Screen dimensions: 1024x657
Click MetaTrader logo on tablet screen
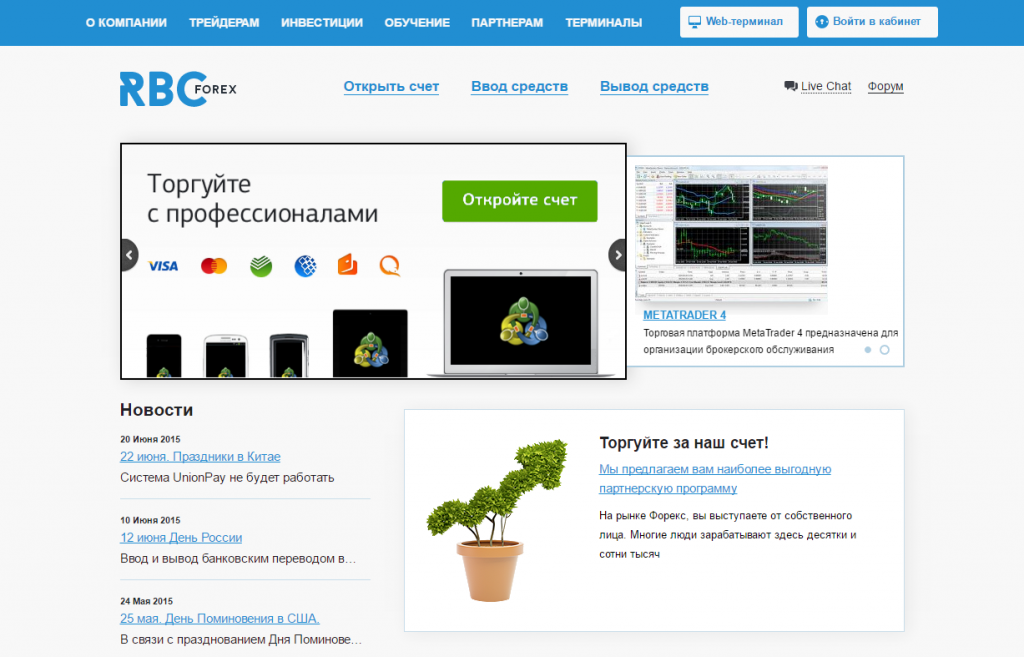371,349
